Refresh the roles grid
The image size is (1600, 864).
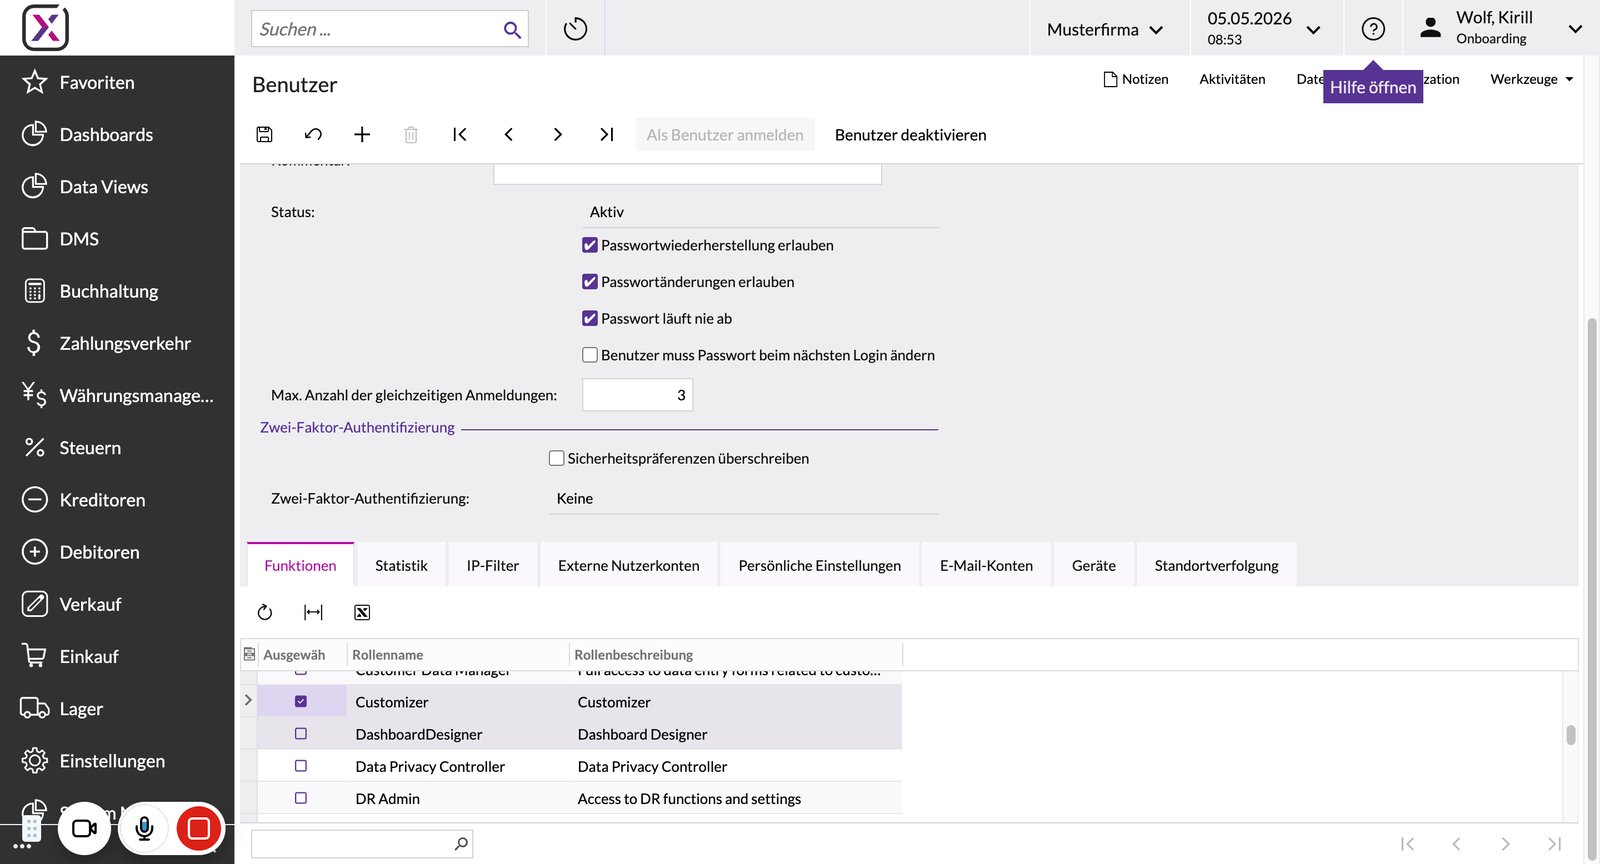265,612
